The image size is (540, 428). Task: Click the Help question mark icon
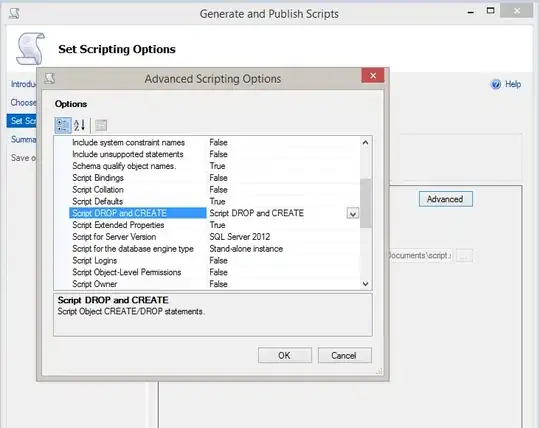pyautogui.click(x=496, y=84)
